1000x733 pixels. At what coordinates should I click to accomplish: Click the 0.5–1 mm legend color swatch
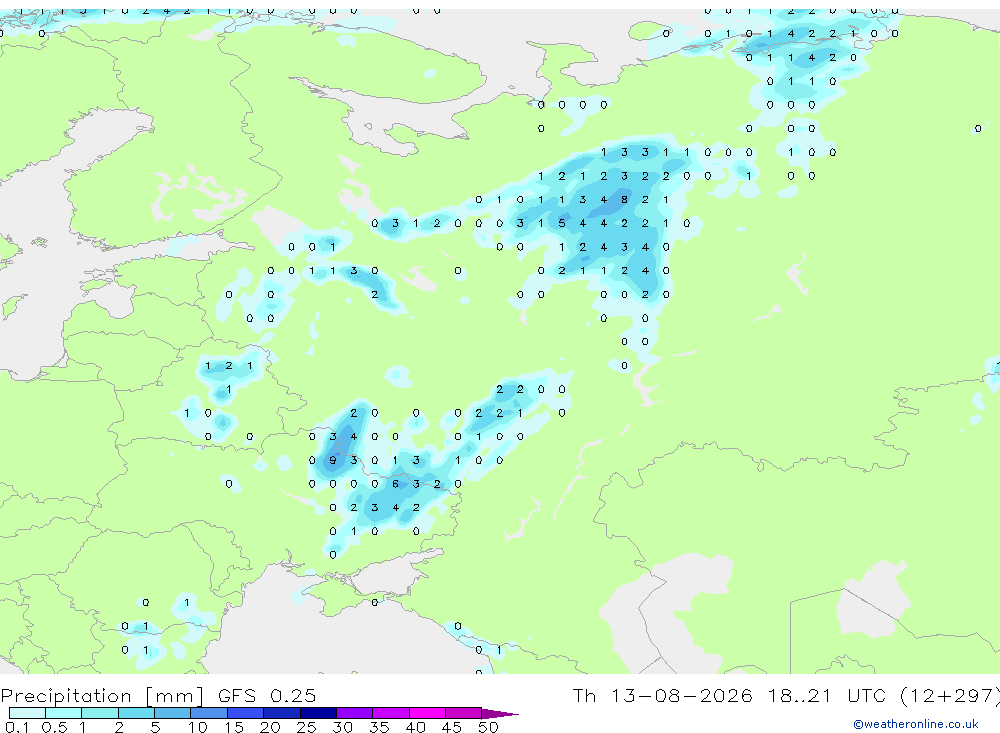tap(64, 713)
